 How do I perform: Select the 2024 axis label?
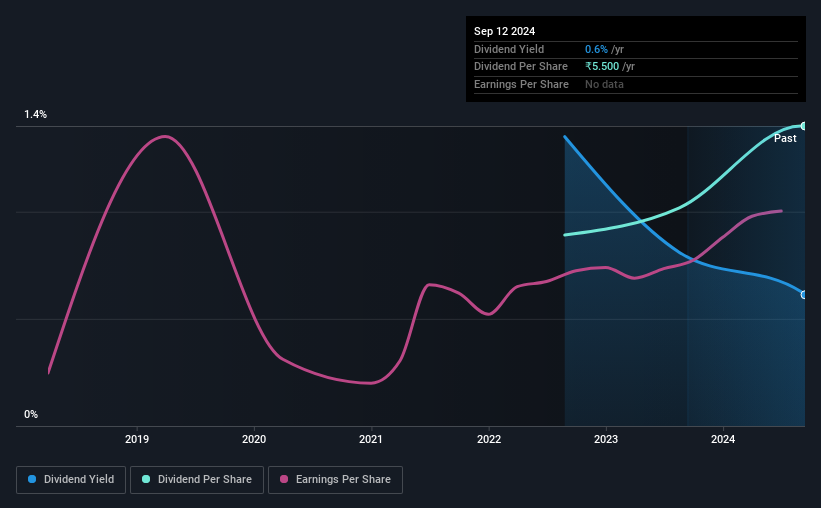coord(723,439)
